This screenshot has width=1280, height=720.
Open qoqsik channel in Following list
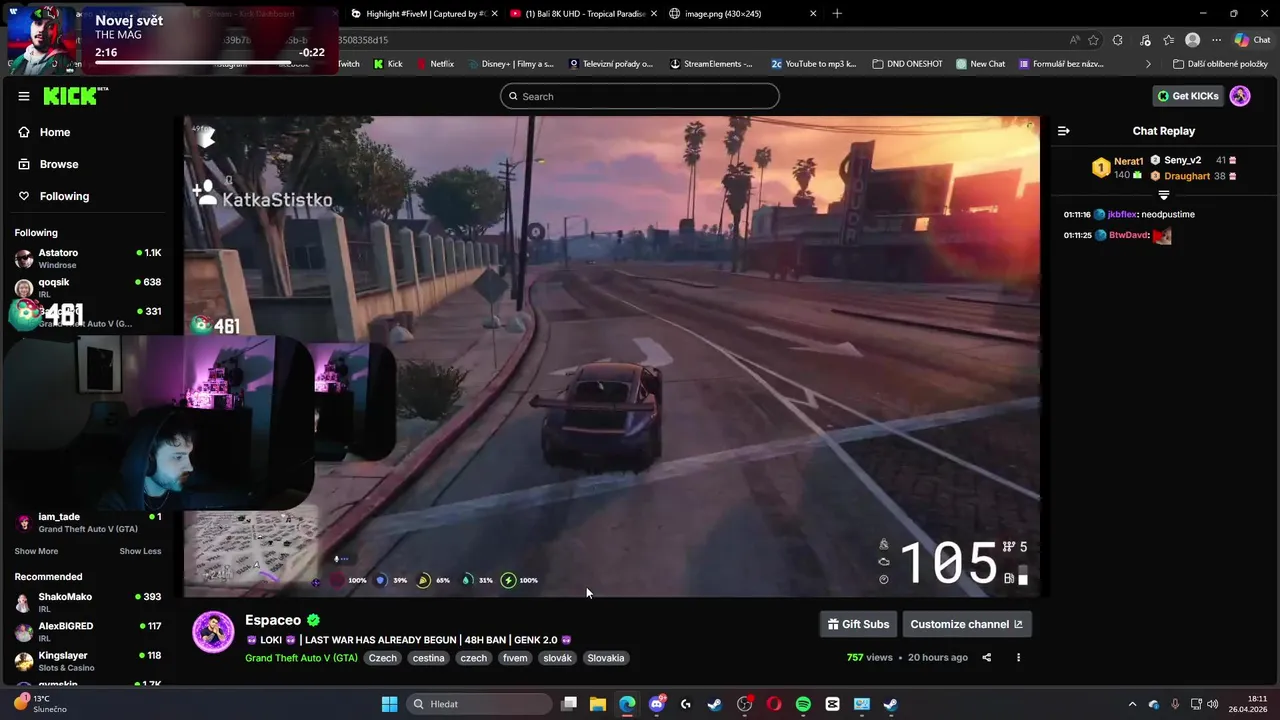click(88, 287)
